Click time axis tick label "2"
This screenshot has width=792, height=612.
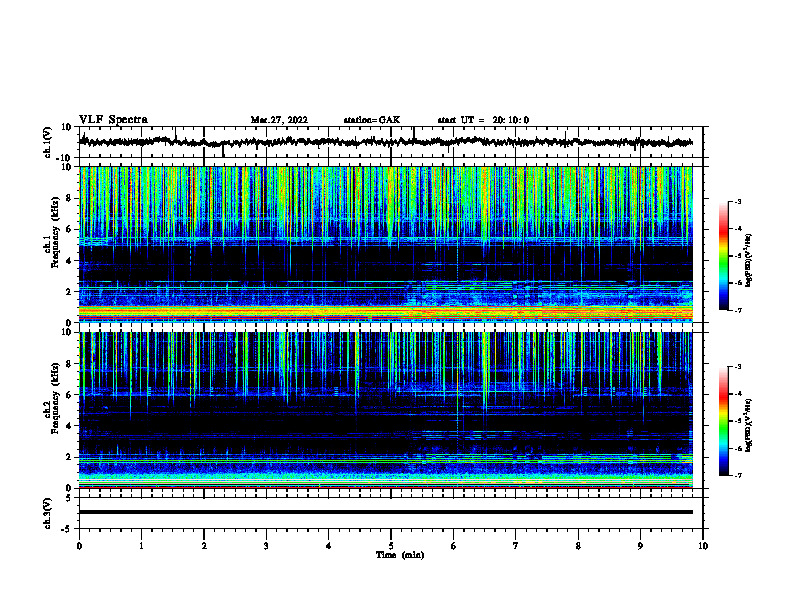[204, 546]
